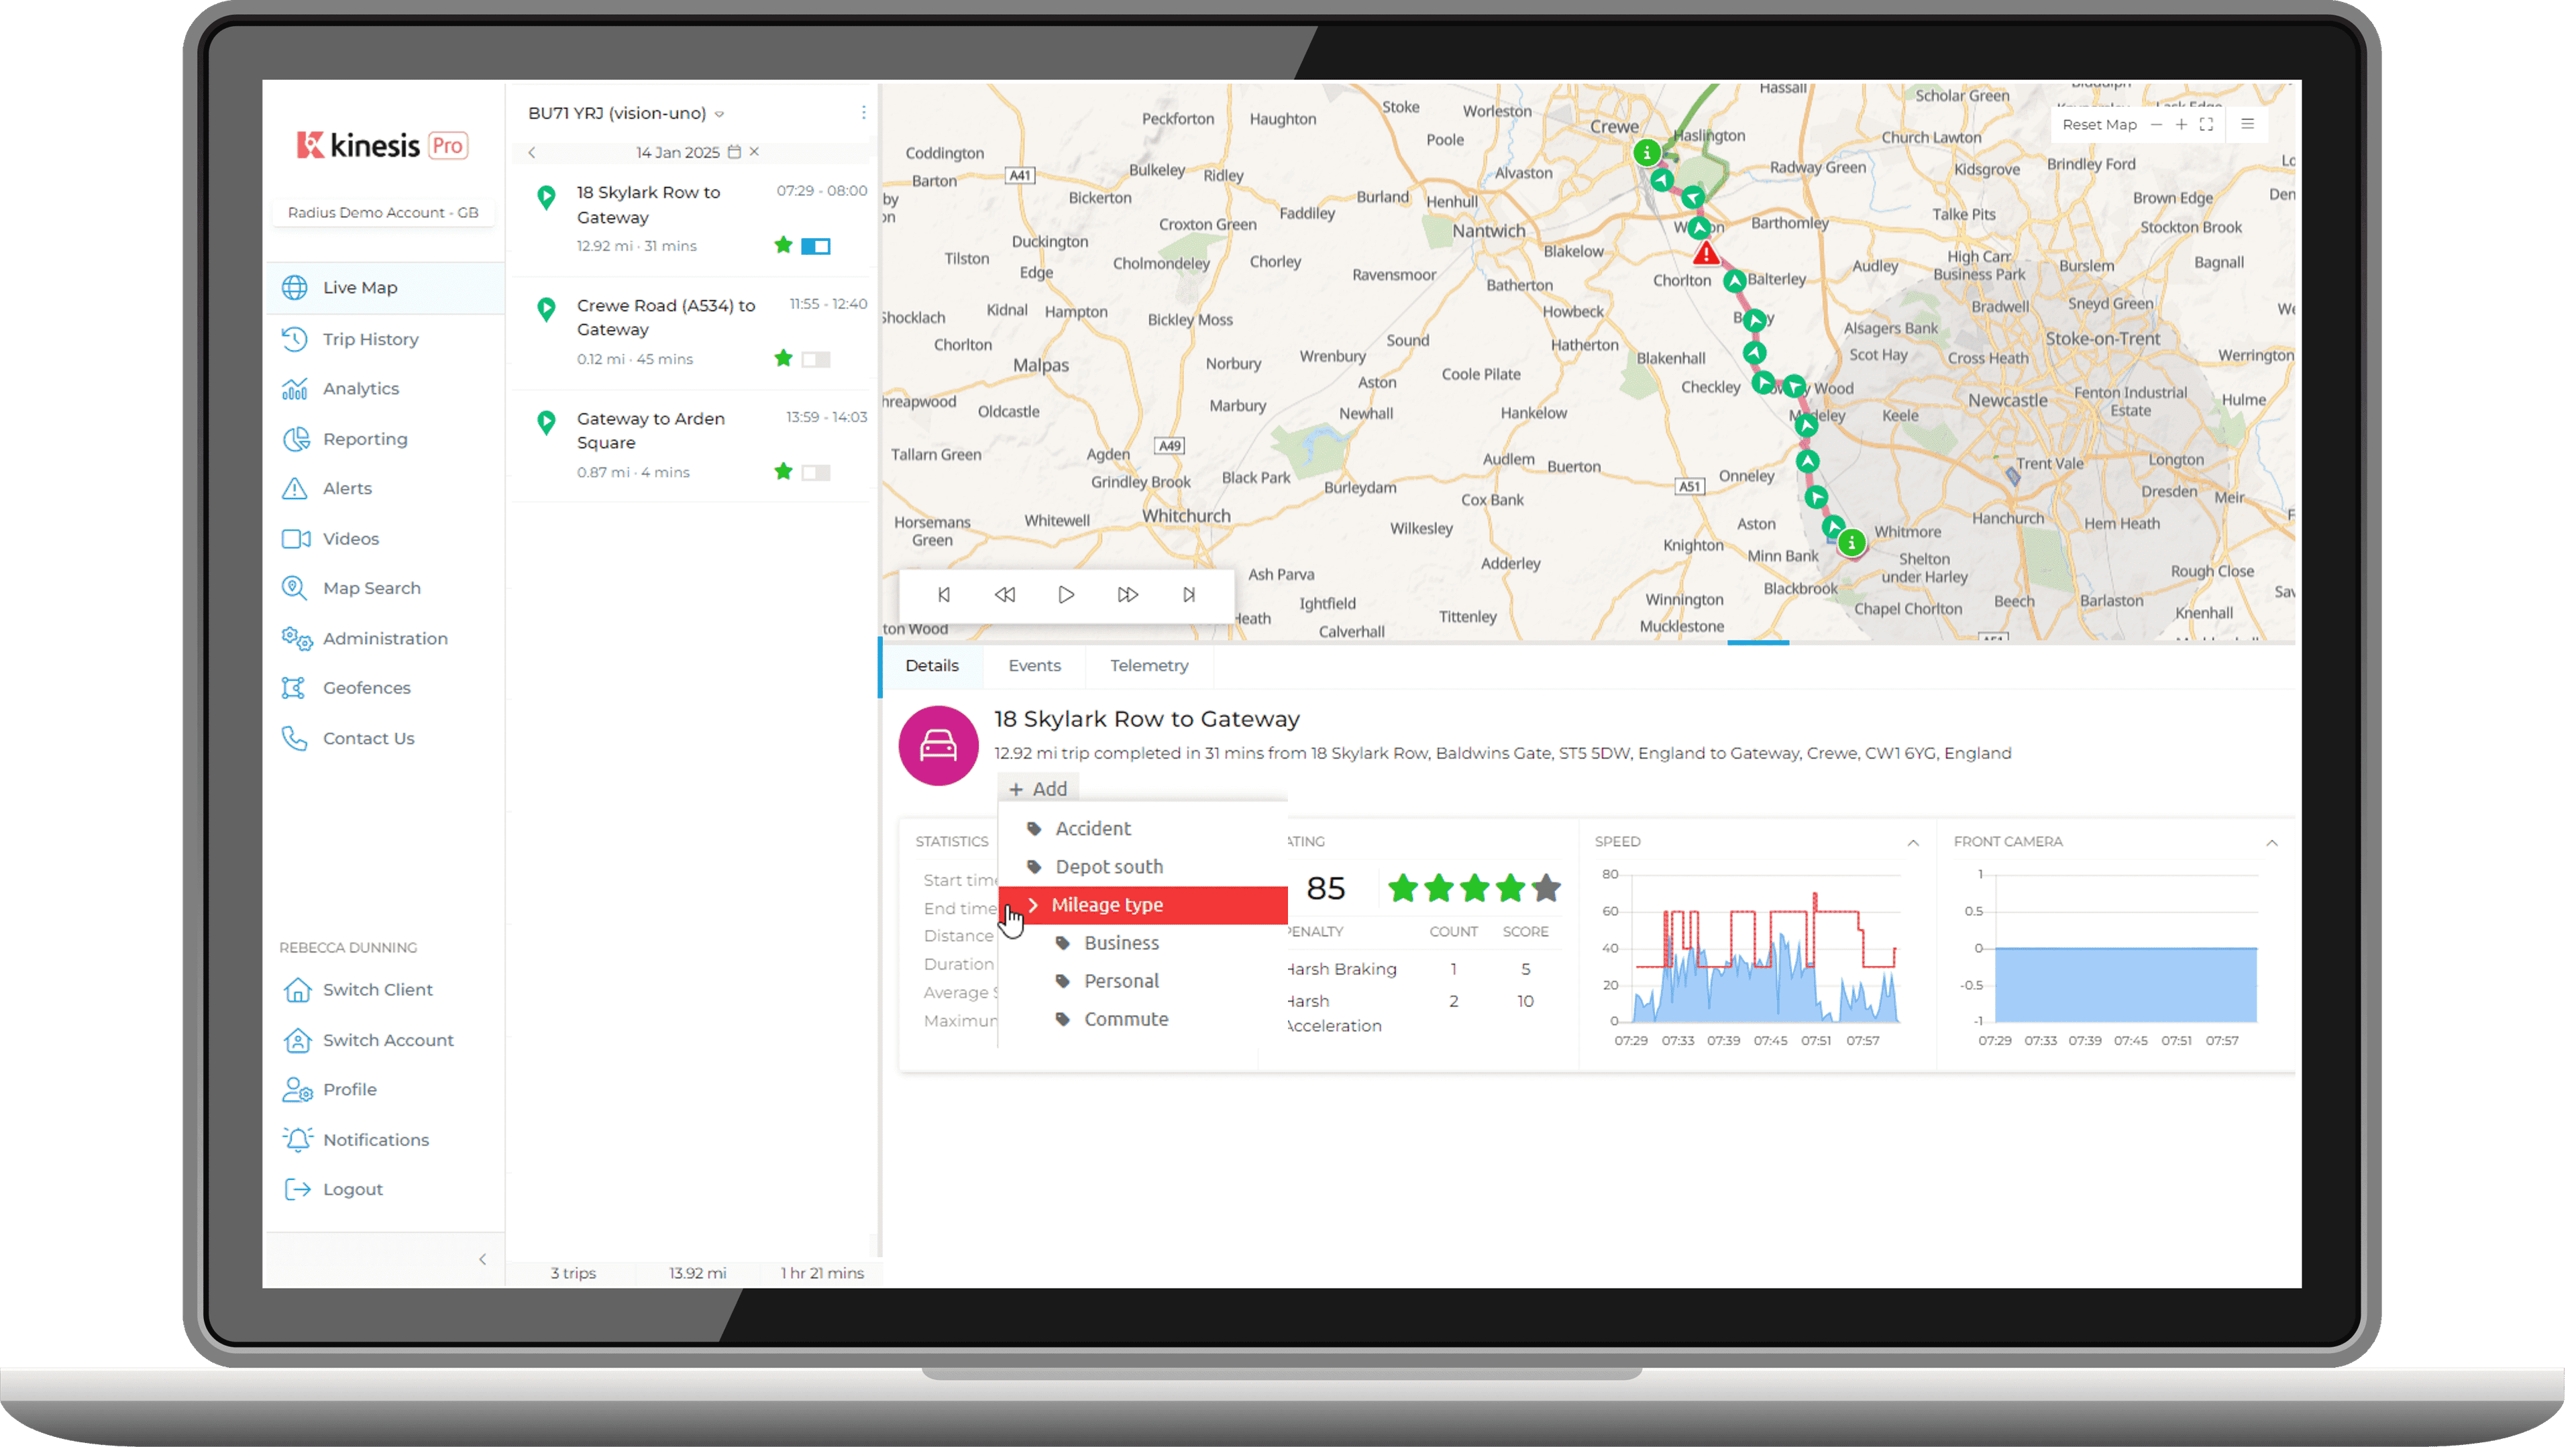The width and height of the screenshot is (2576, 1447).
Task: Select the Gateway to Arden Square trip
Action: [692, 445]
